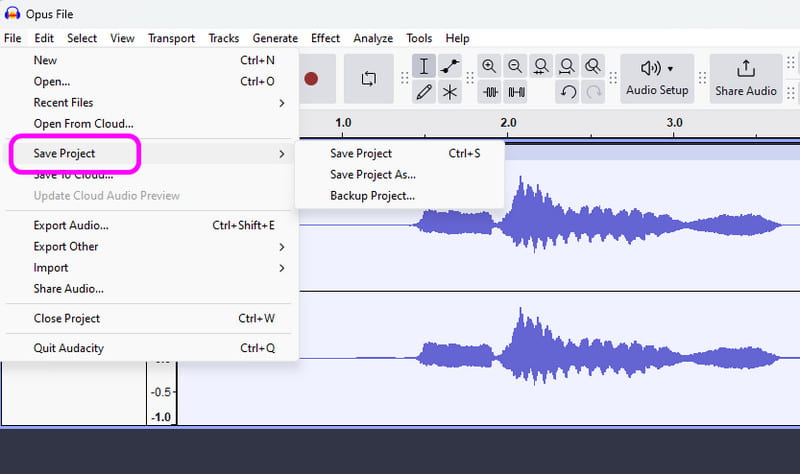
Task: Choose Quit Audacity menu item
Action: tap(149, 348)
